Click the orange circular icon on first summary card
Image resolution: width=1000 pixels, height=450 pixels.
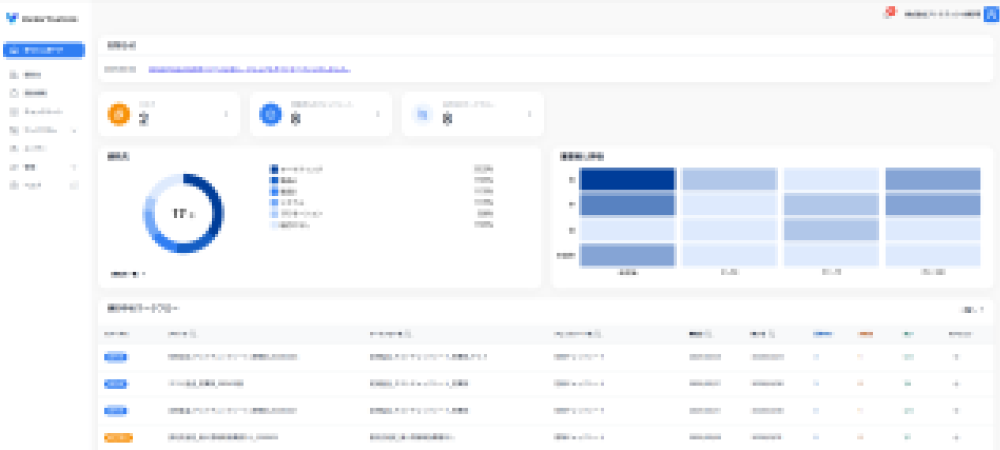(x=120, y=115)
